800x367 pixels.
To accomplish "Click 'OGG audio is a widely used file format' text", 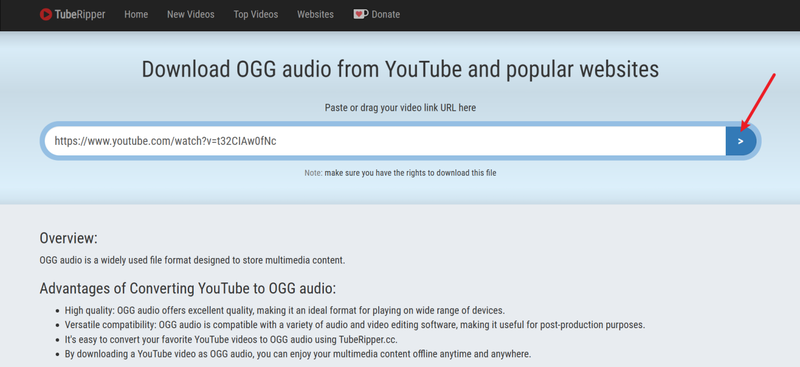I will [x=192, y=260].
